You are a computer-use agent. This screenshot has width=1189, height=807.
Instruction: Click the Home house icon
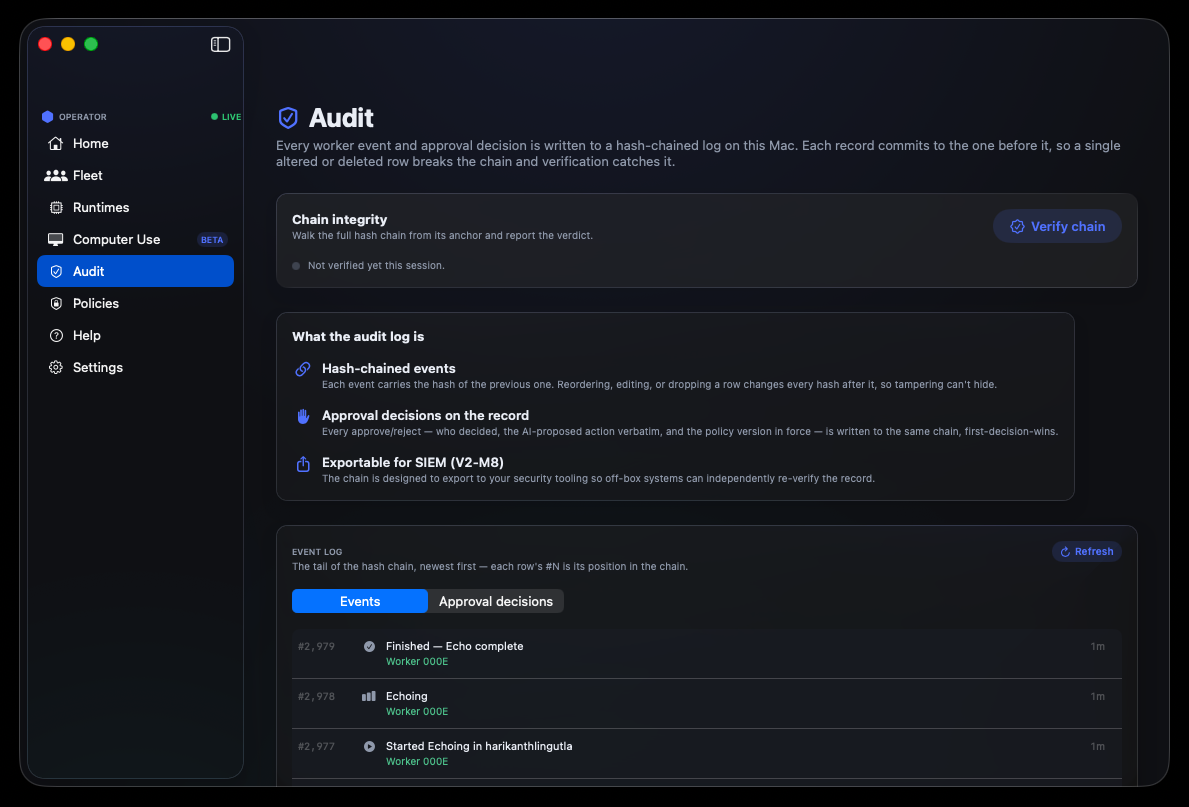click(55, 143)
